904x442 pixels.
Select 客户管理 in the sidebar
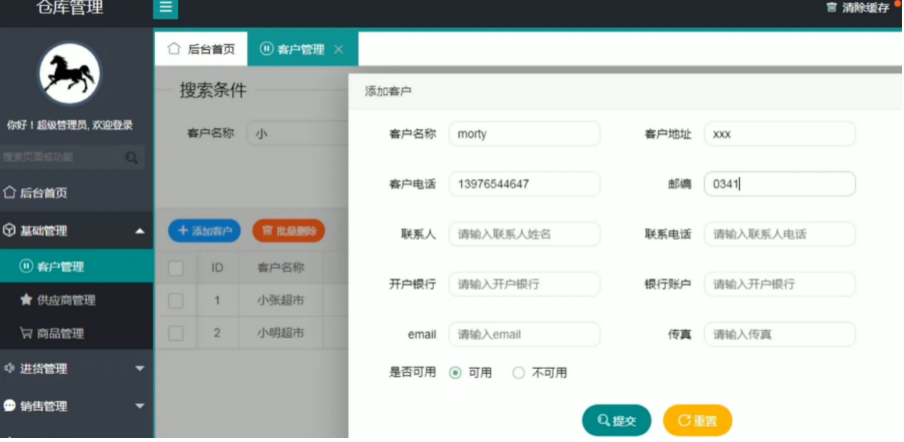[x=77, y=266]
